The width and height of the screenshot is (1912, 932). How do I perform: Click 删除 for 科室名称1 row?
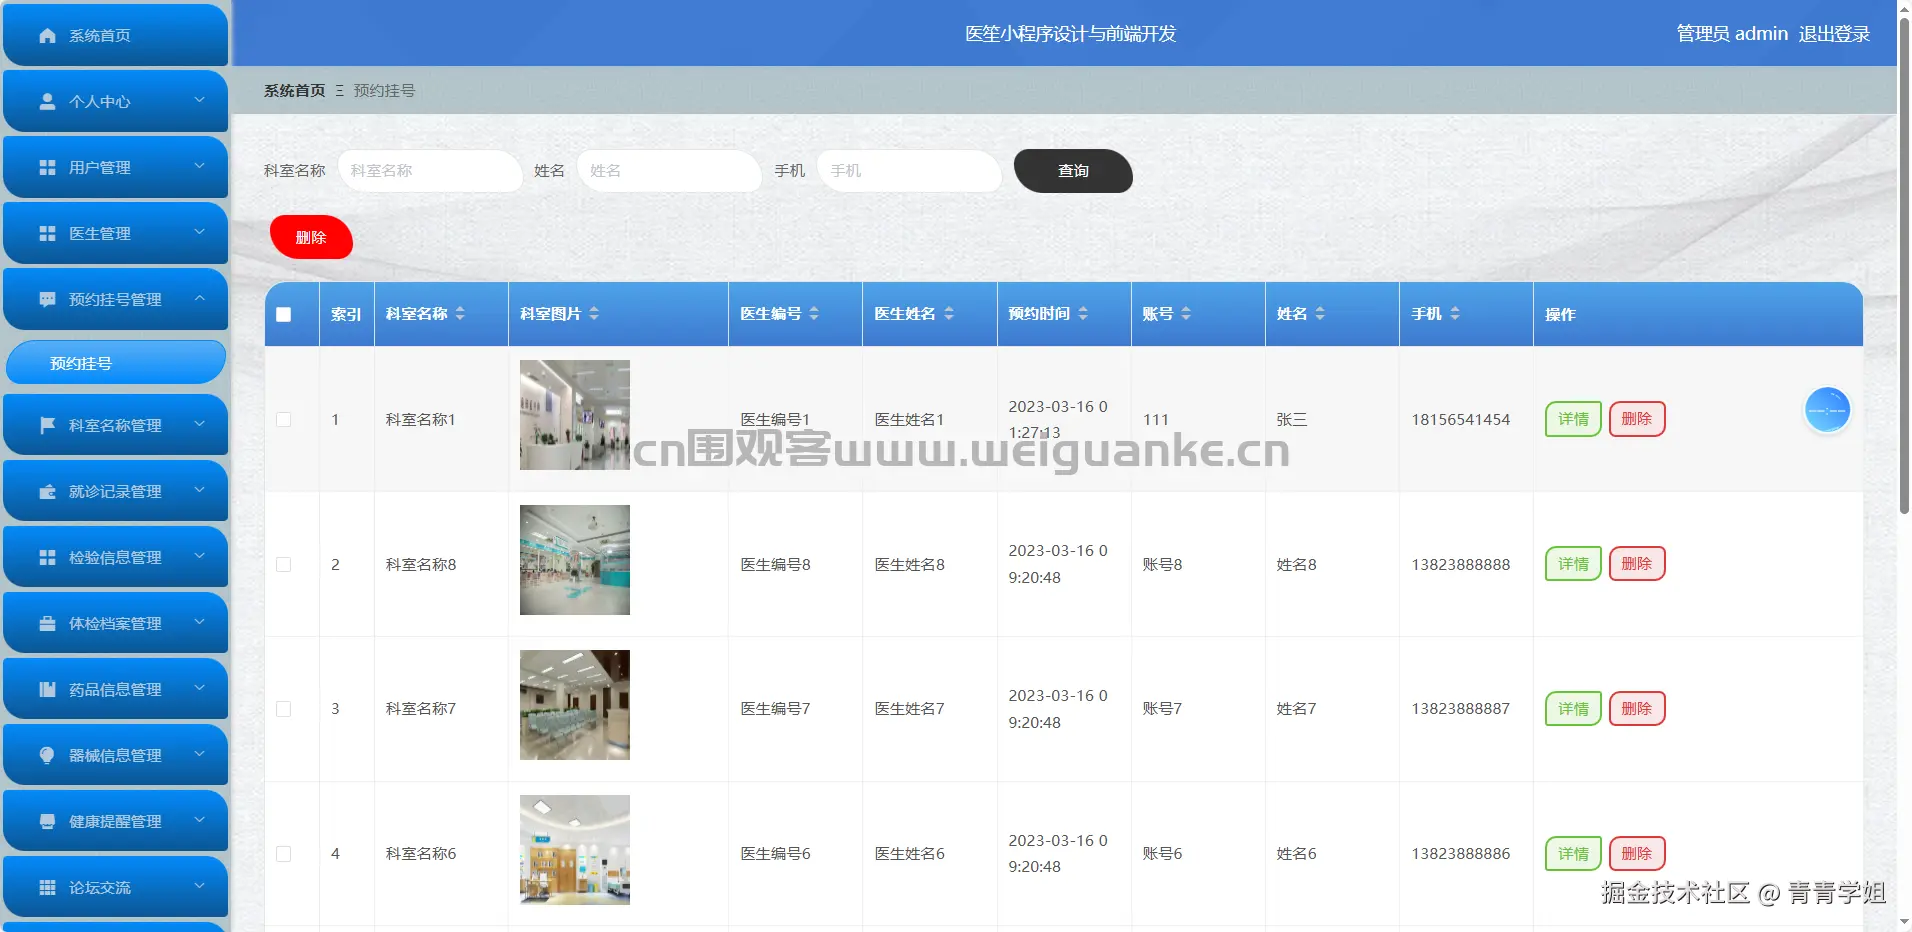tap(1637, 419)
